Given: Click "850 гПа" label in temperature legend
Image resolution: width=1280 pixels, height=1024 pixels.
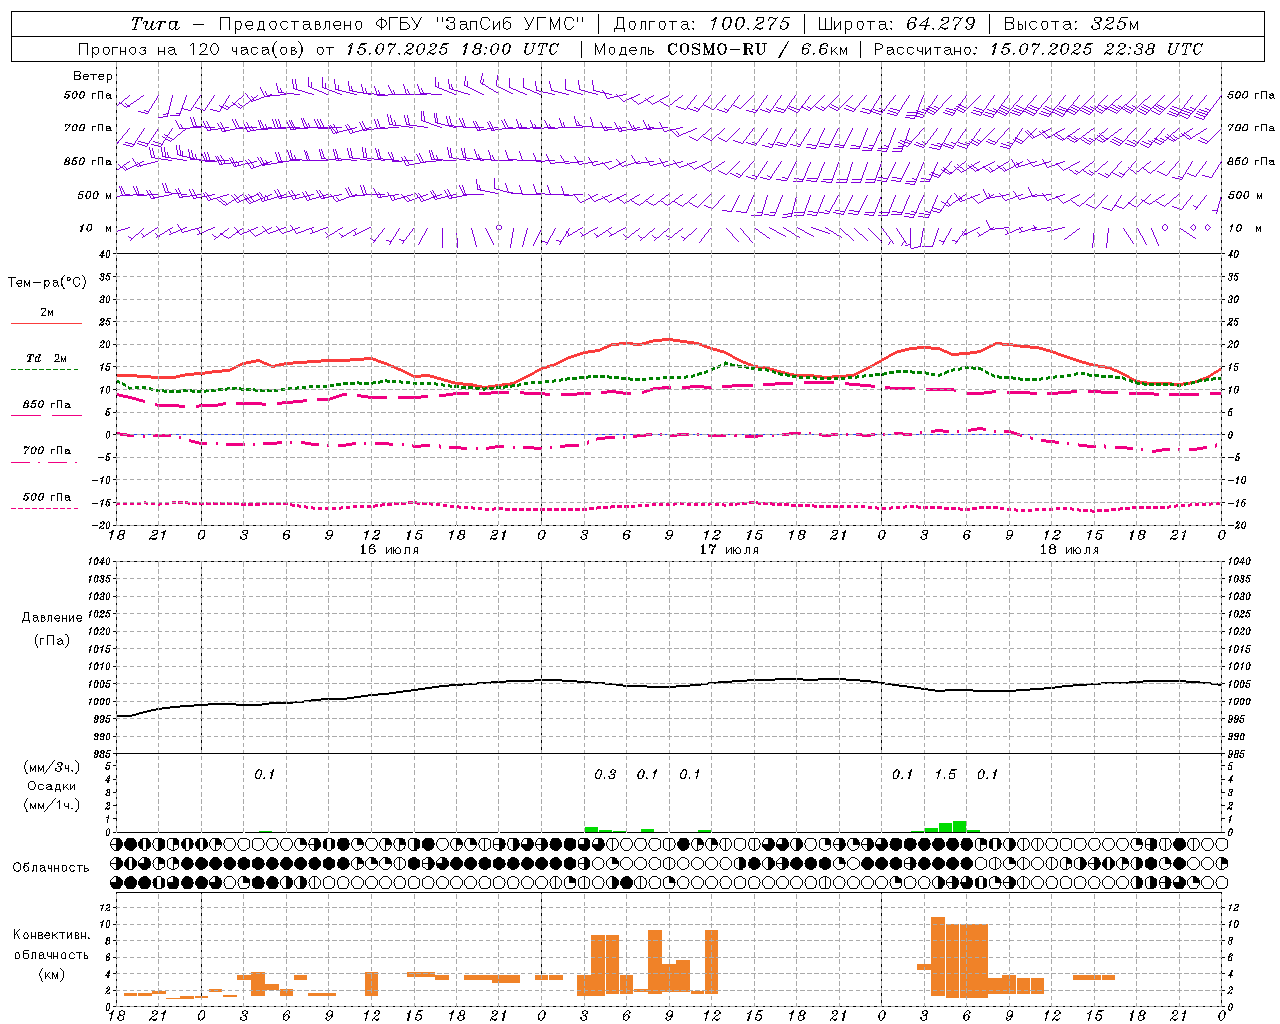Looking at the screenshot, I should 47,405.
